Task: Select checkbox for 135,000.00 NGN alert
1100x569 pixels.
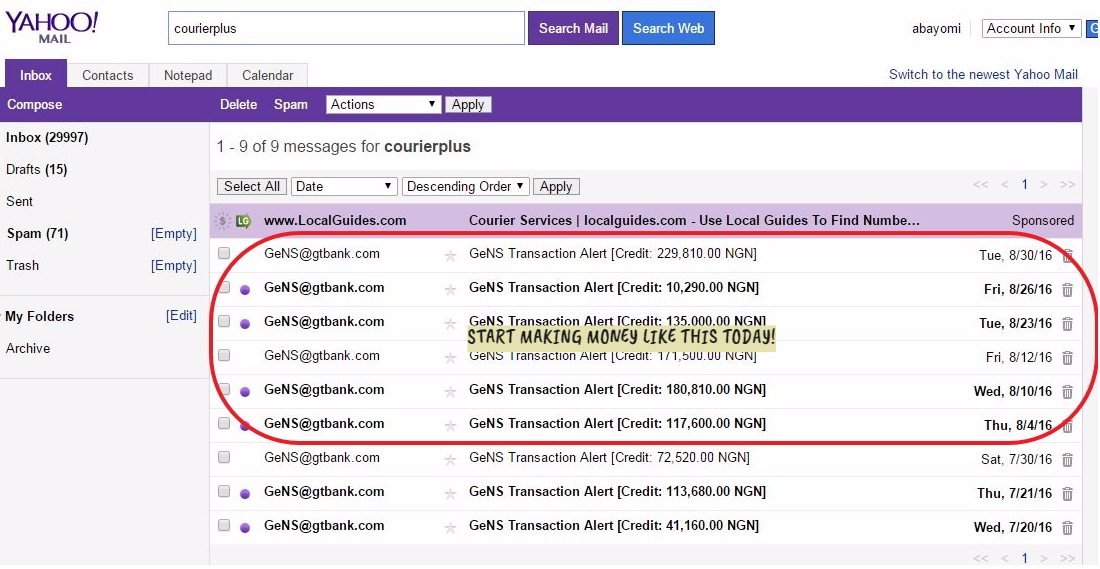Action: coord(224,321)
